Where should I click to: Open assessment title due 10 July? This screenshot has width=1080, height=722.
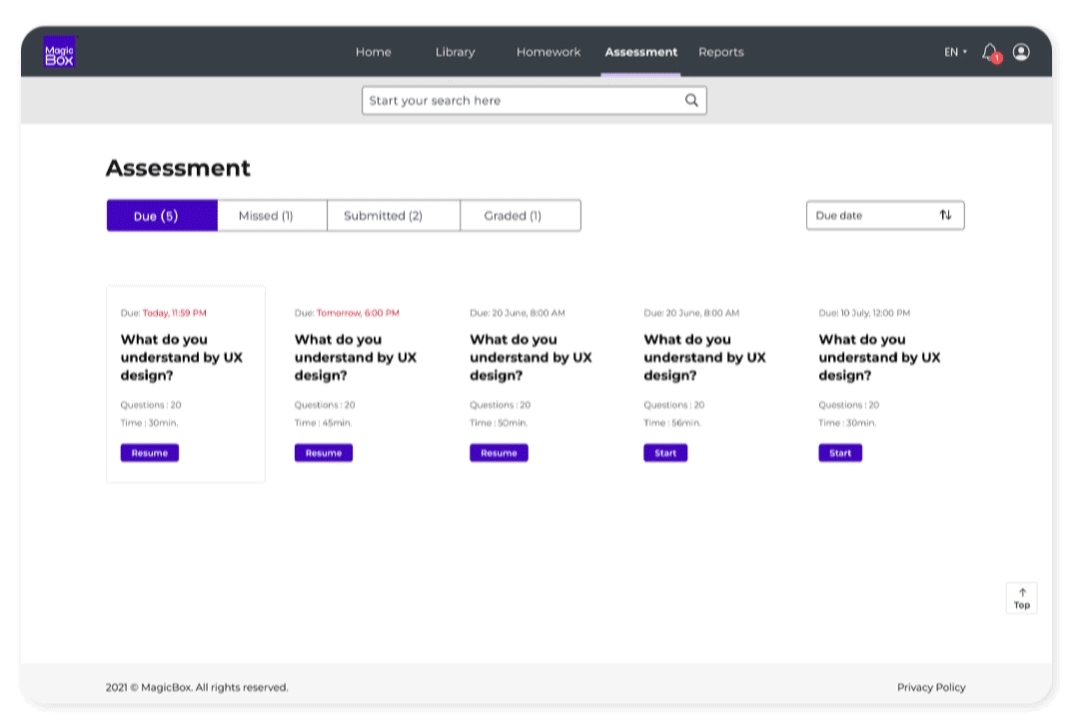pyautogui.click(x=880, y=357)
